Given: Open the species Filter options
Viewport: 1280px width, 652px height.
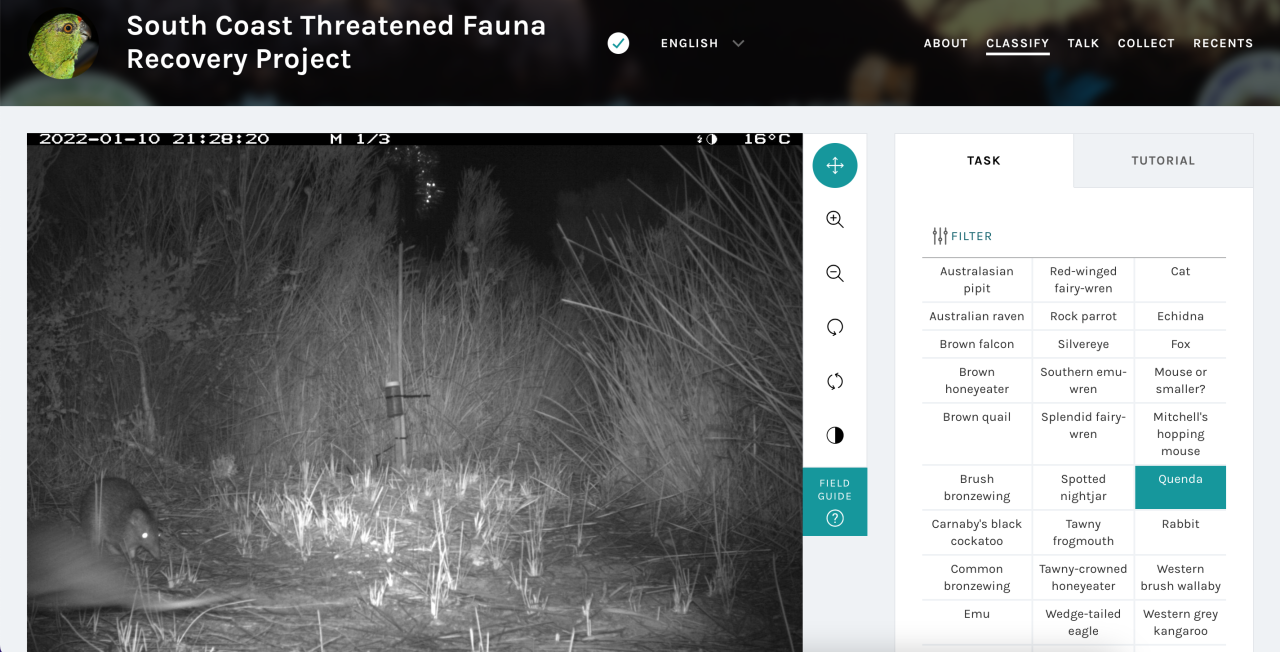Looking at the screenshot, I should pyautogui.click(x=962, y=236).
